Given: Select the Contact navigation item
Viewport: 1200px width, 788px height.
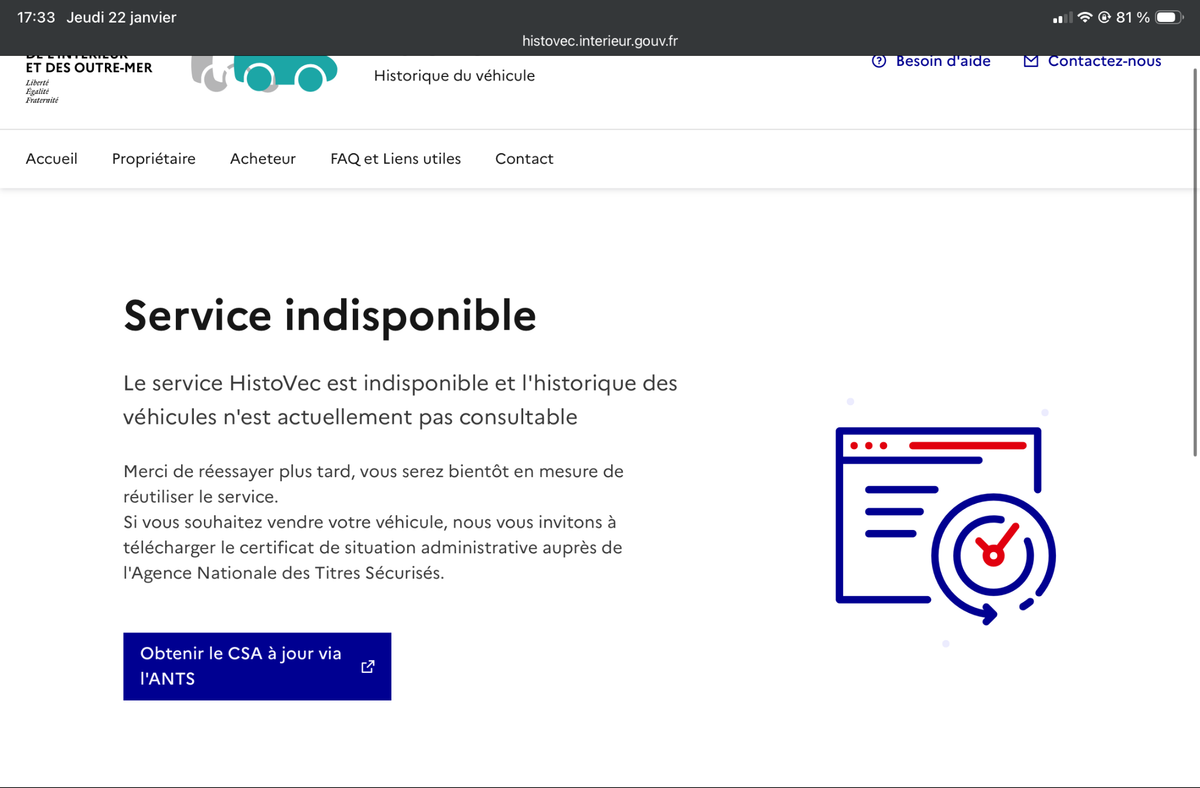Looking at the screenshot, I should point(524,159).
